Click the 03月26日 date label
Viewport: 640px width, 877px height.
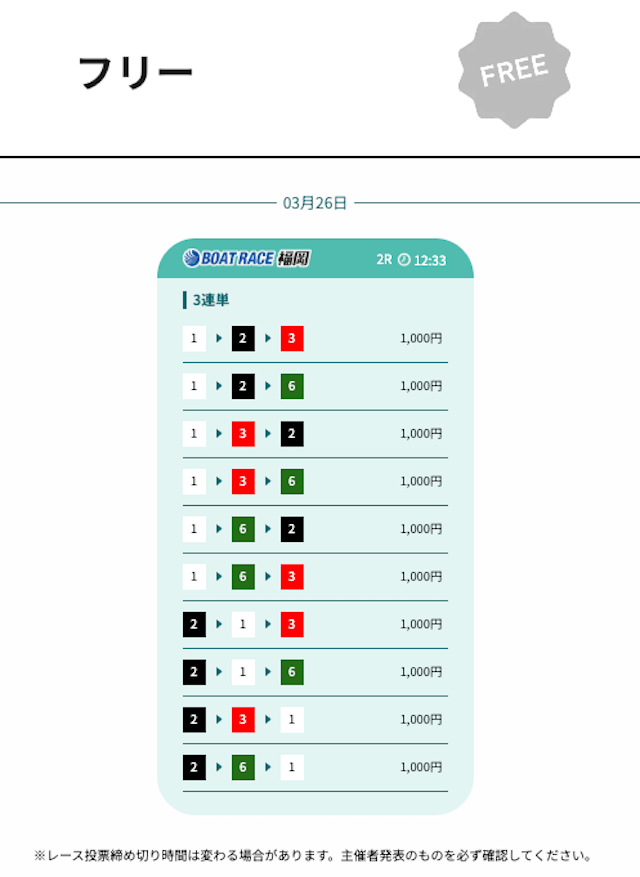[x=315, y=203]
